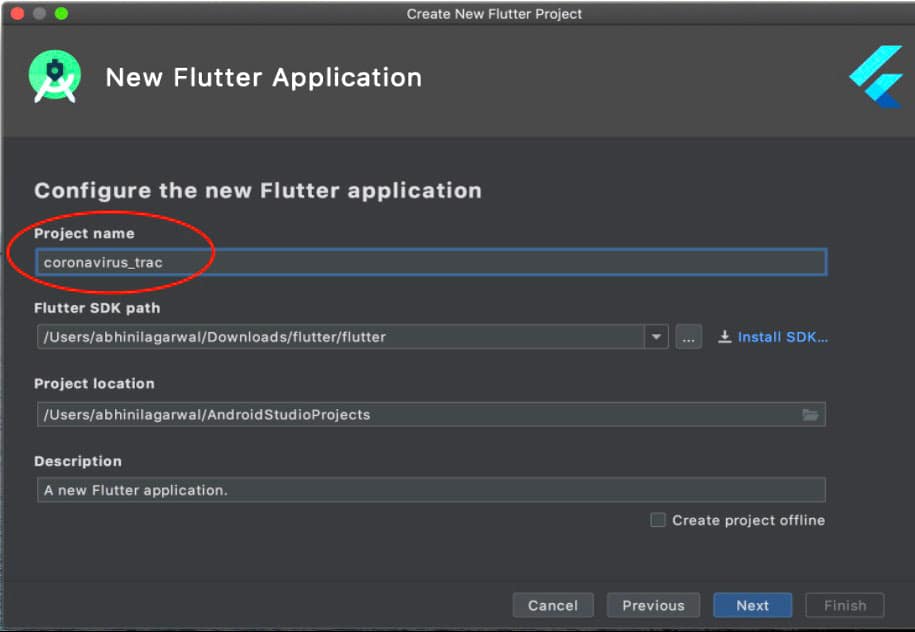Proceed by clicking Next
915x632 pixels.
click(752, 605)
